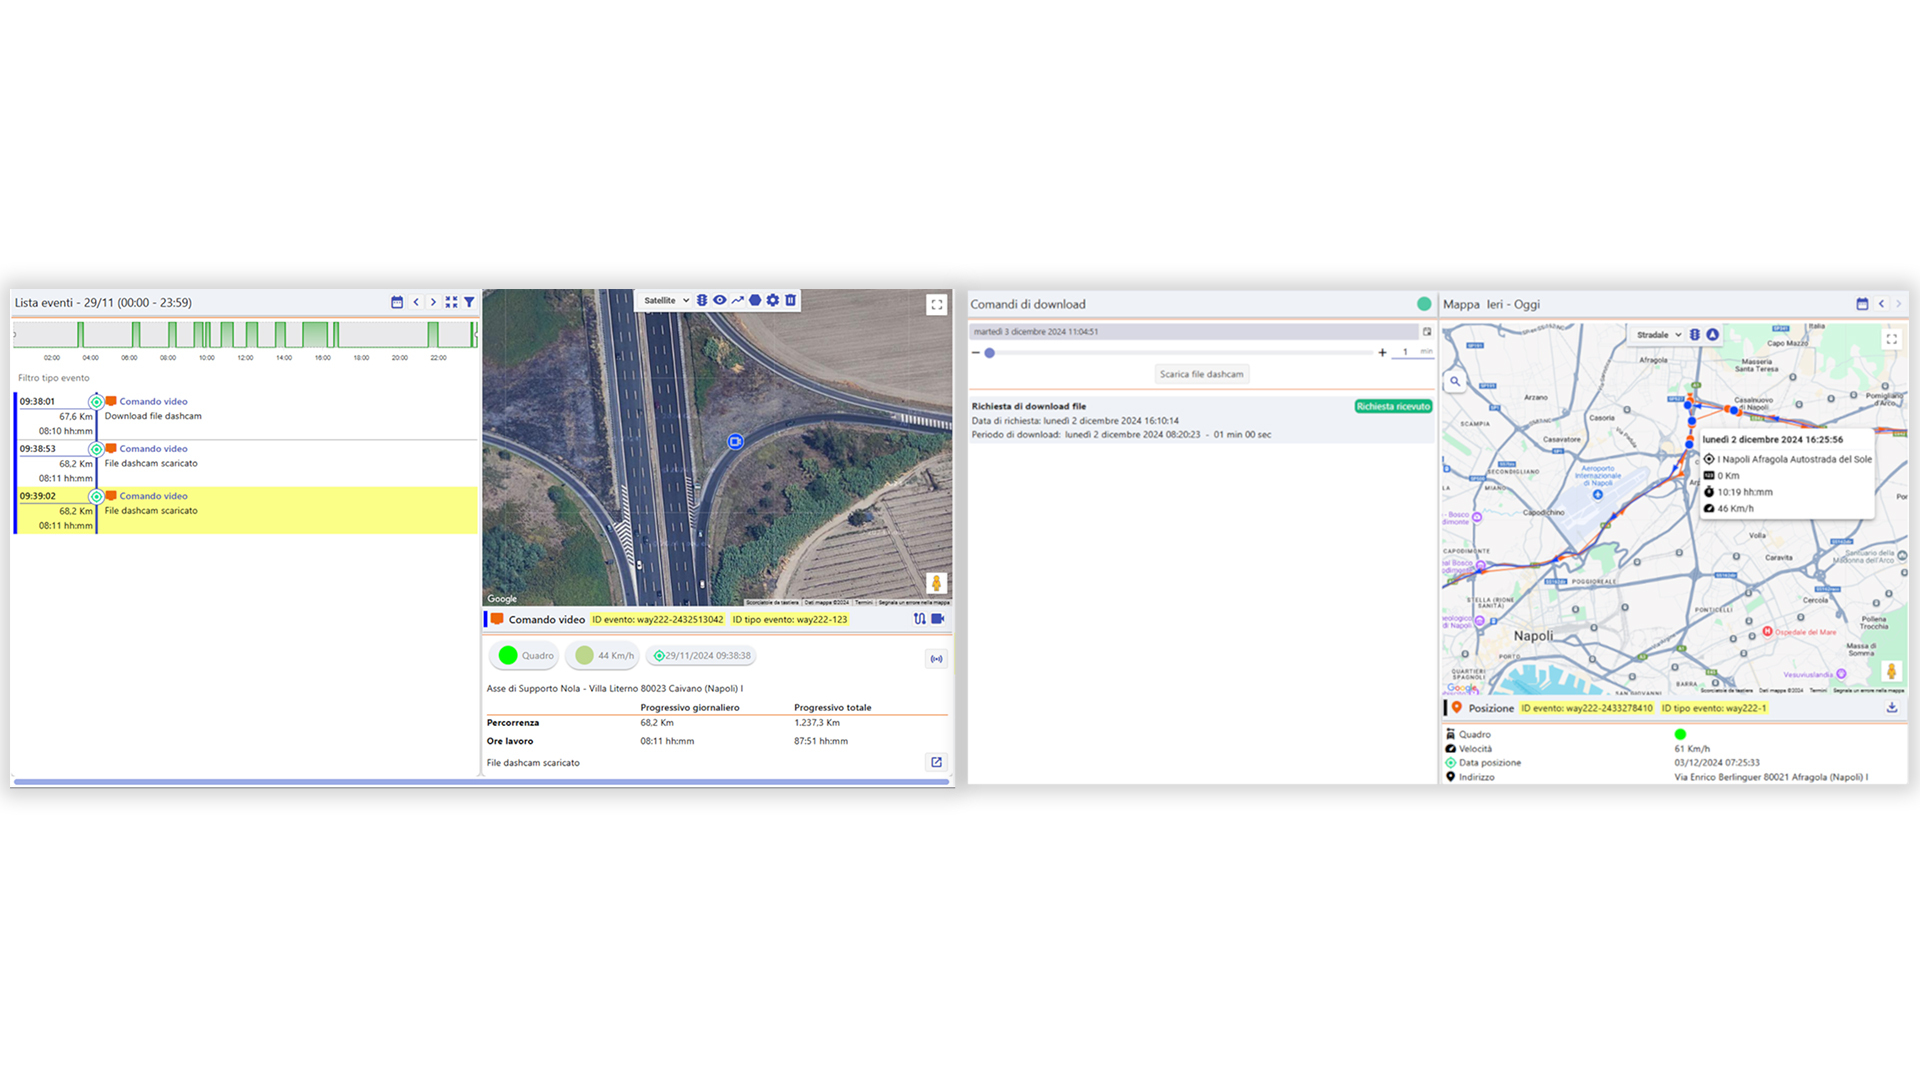Click the duration minutes input field
The width and height of the screenshot is (1920, 1080).
(1411, 352)
